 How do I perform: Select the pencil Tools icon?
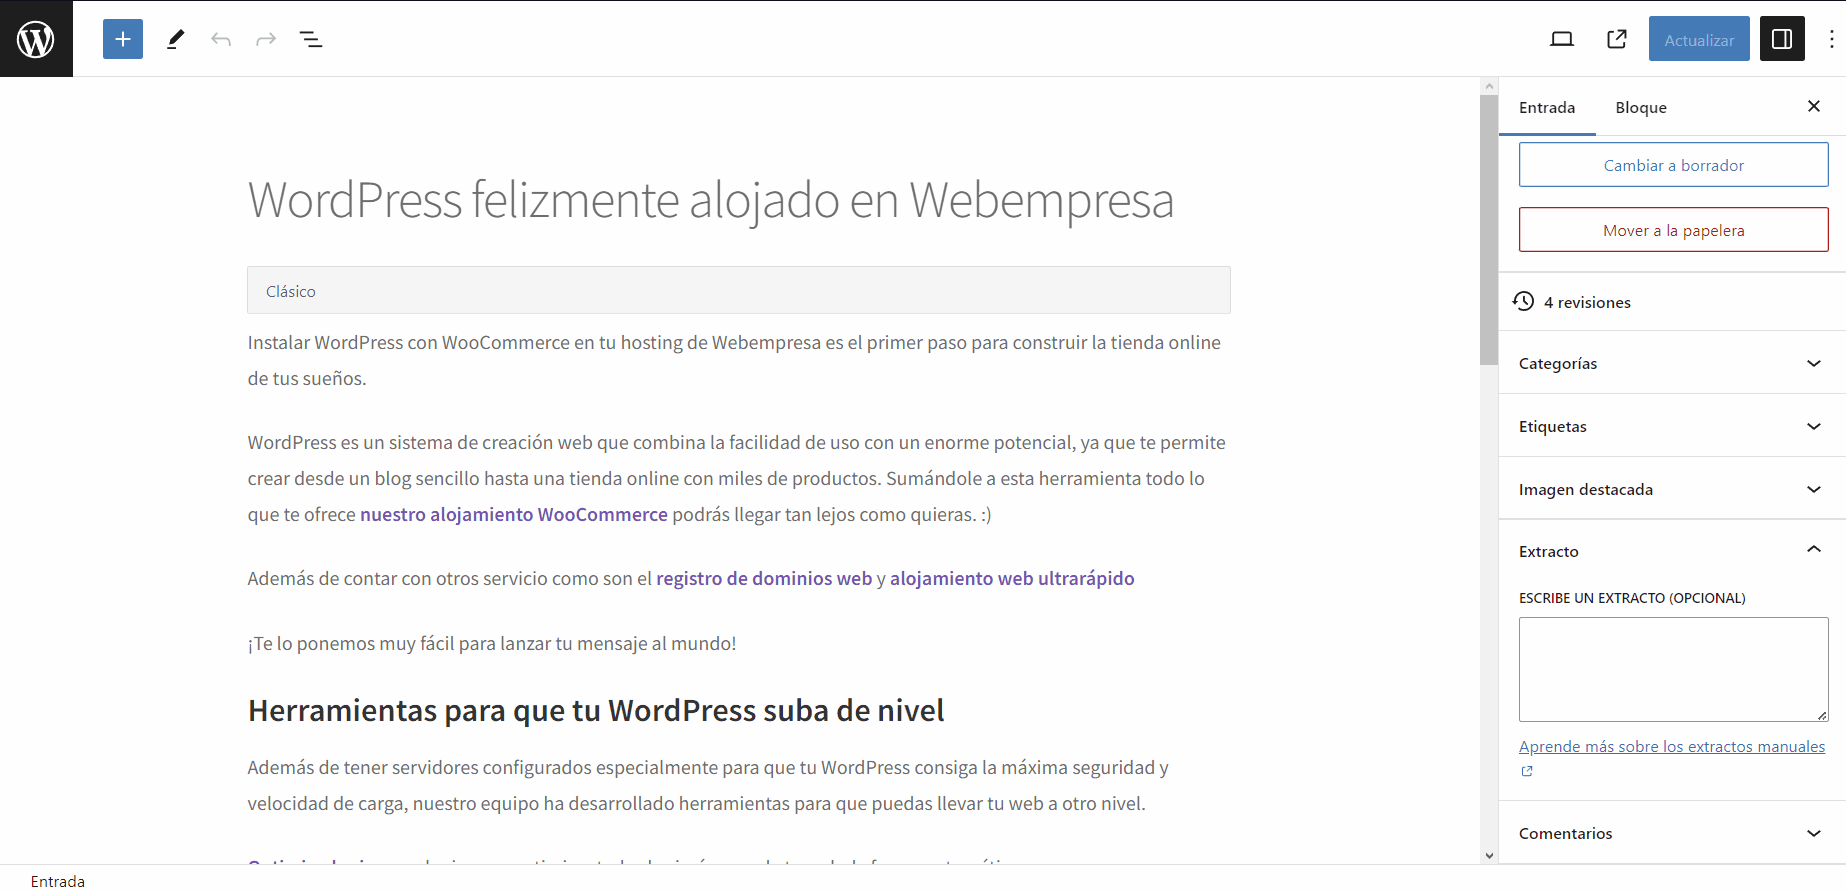(175, 39)
